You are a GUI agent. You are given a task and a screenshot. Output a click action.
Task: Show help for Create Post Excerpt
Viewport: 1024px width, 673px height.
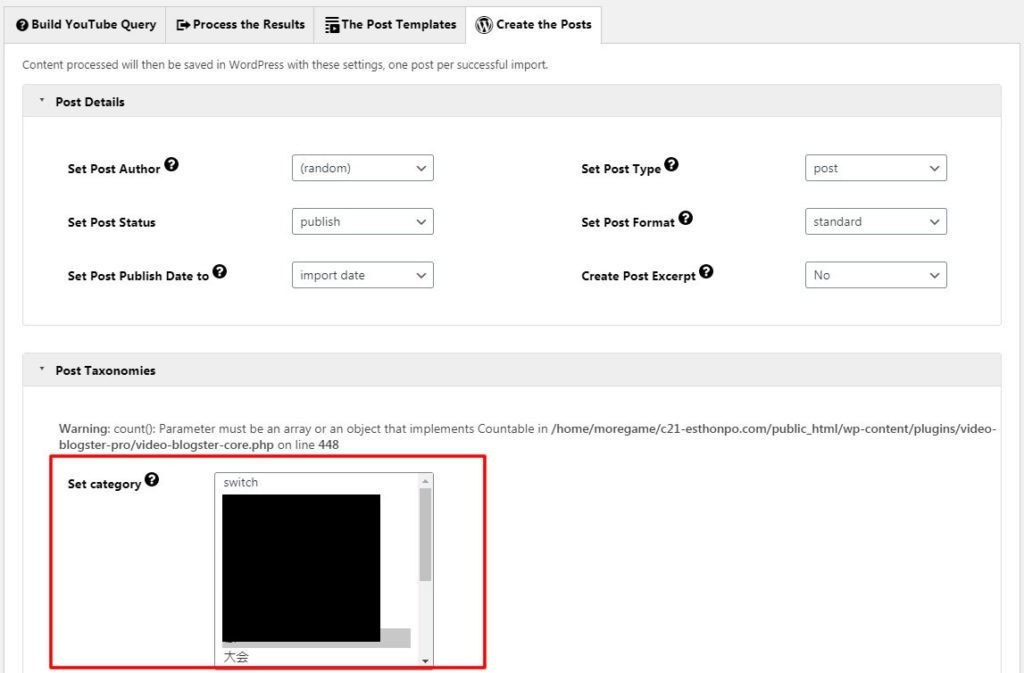(706, 272)
